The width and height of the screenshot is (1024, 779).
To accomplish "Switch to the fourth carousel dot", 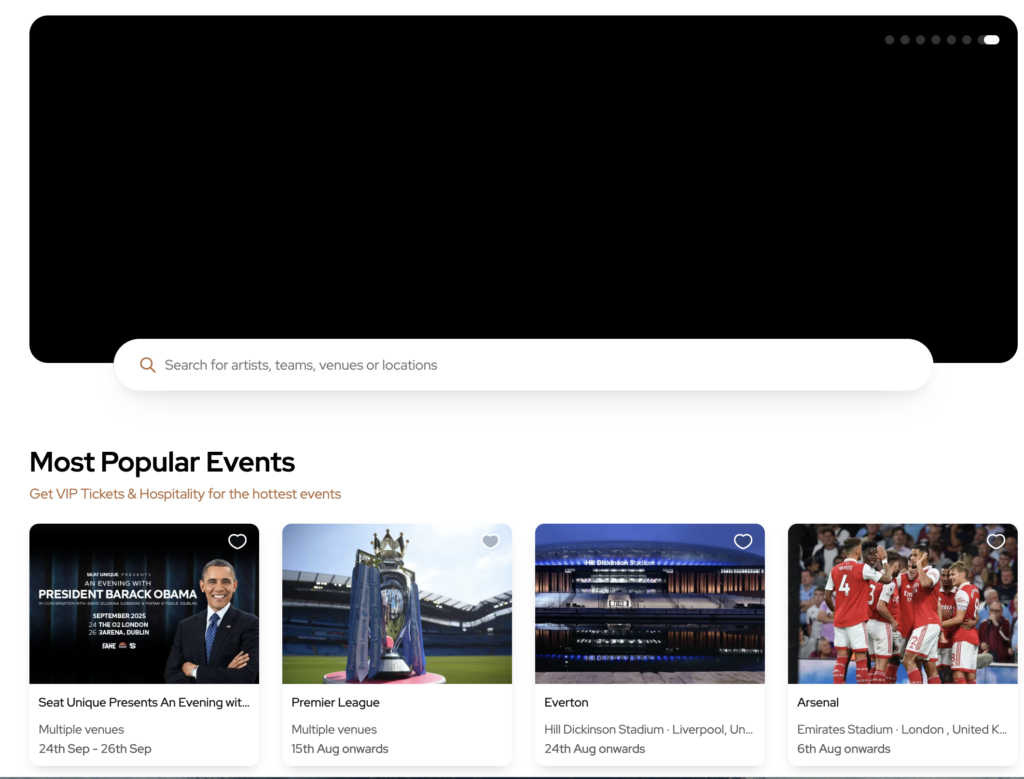I will pos(936,40).
